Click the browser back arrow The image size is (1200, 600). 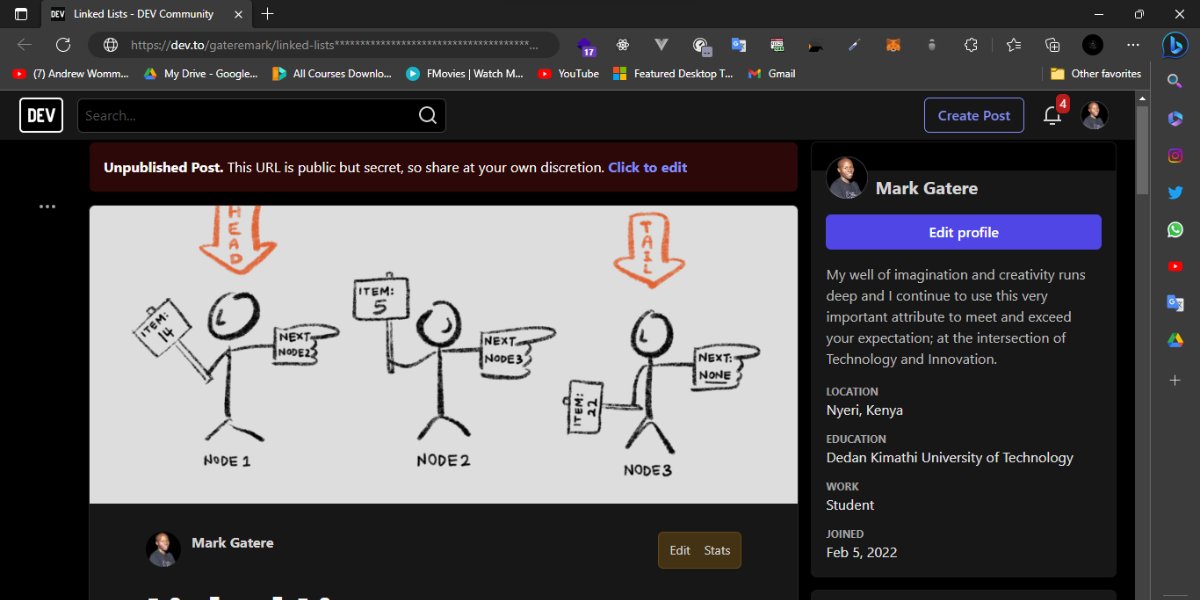[24, 45]
